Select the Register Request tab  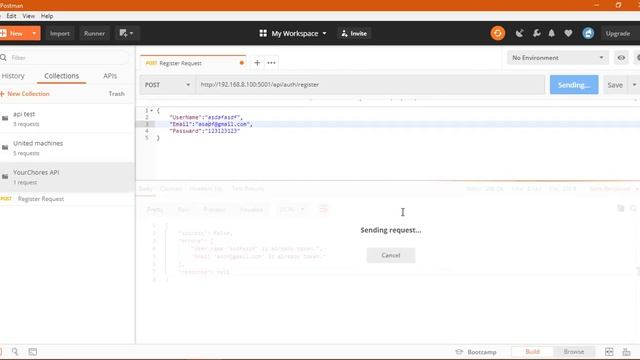[193, 63]
